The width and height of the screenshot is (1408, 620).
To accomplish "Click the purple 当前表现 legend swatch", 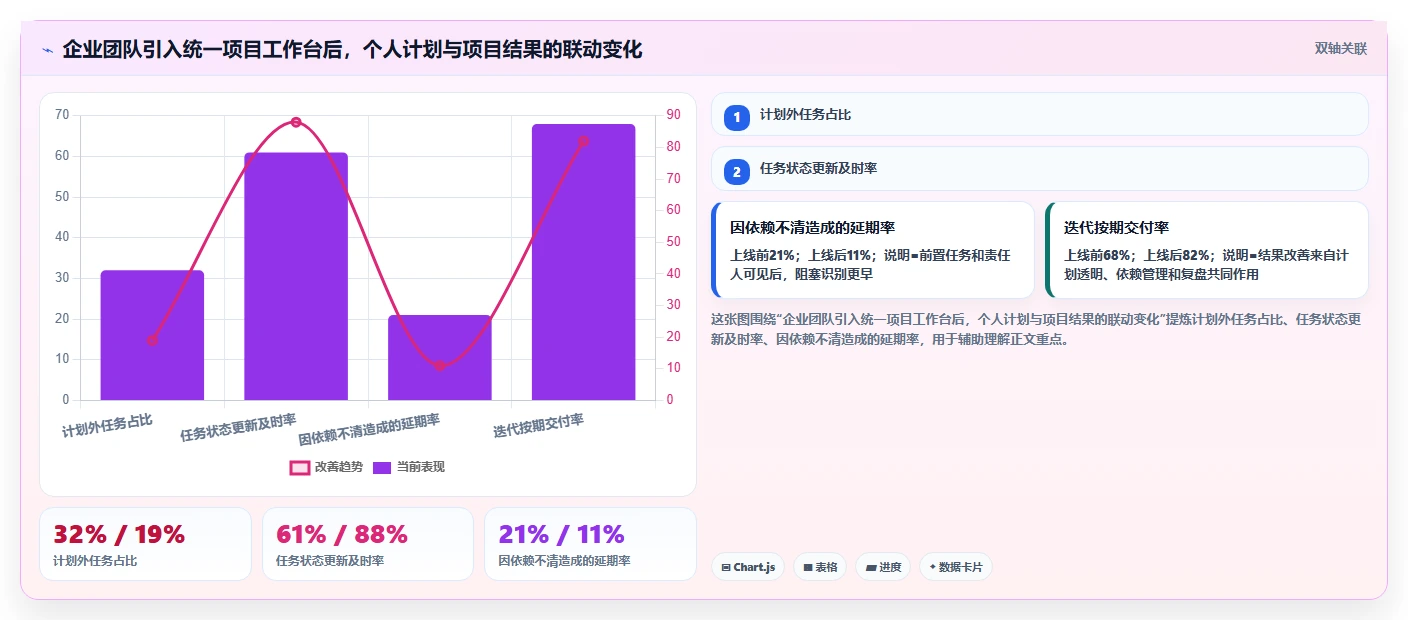I will pyautogui.click(x=382, y=467).
